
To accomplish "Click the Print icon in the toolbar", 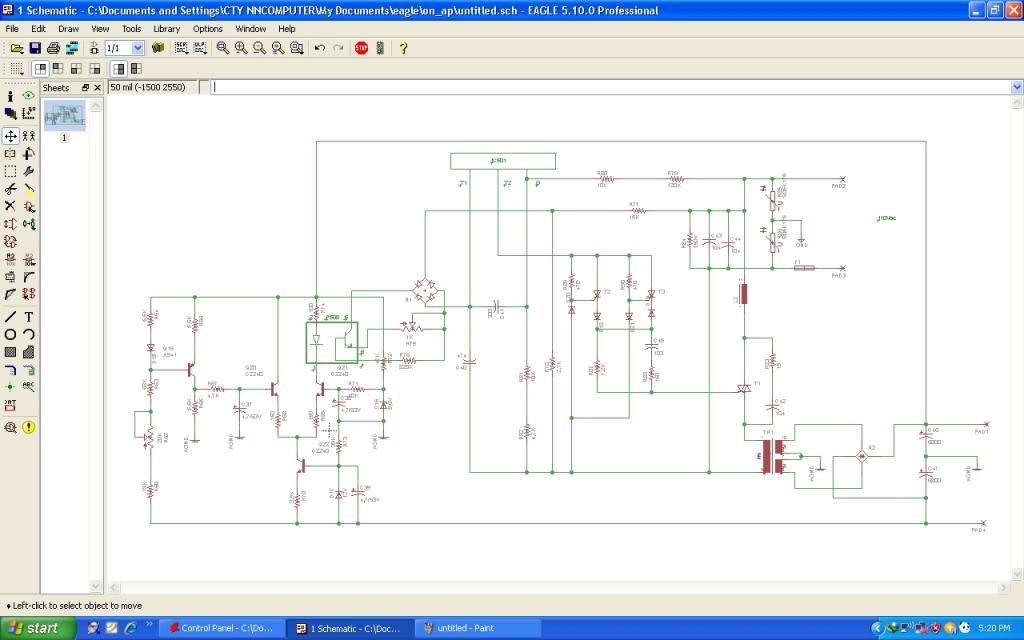I will click(54, 48).
